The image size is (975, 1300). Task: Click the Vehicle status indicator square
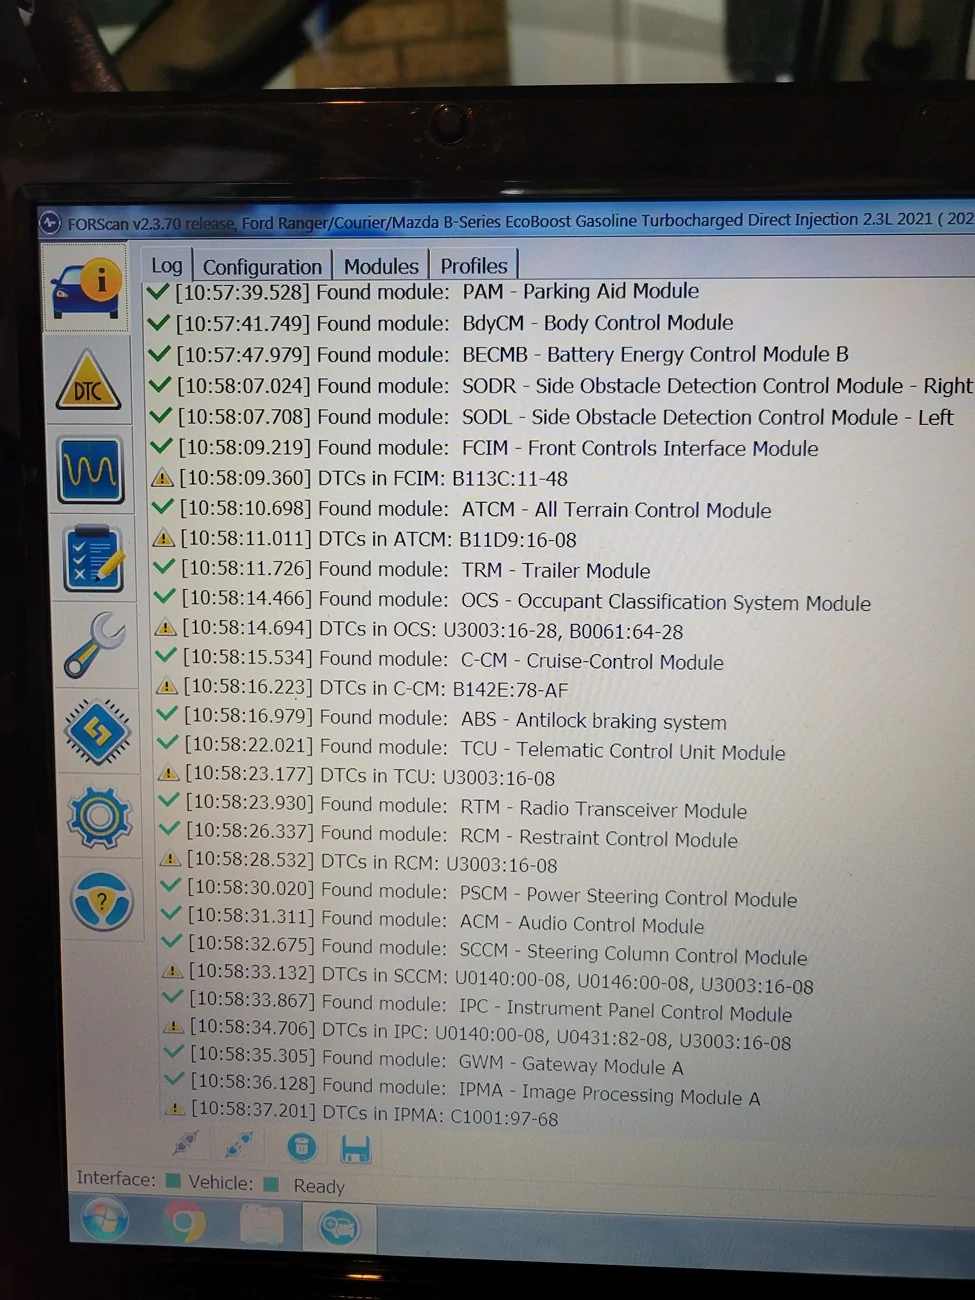click(271, 1184)
